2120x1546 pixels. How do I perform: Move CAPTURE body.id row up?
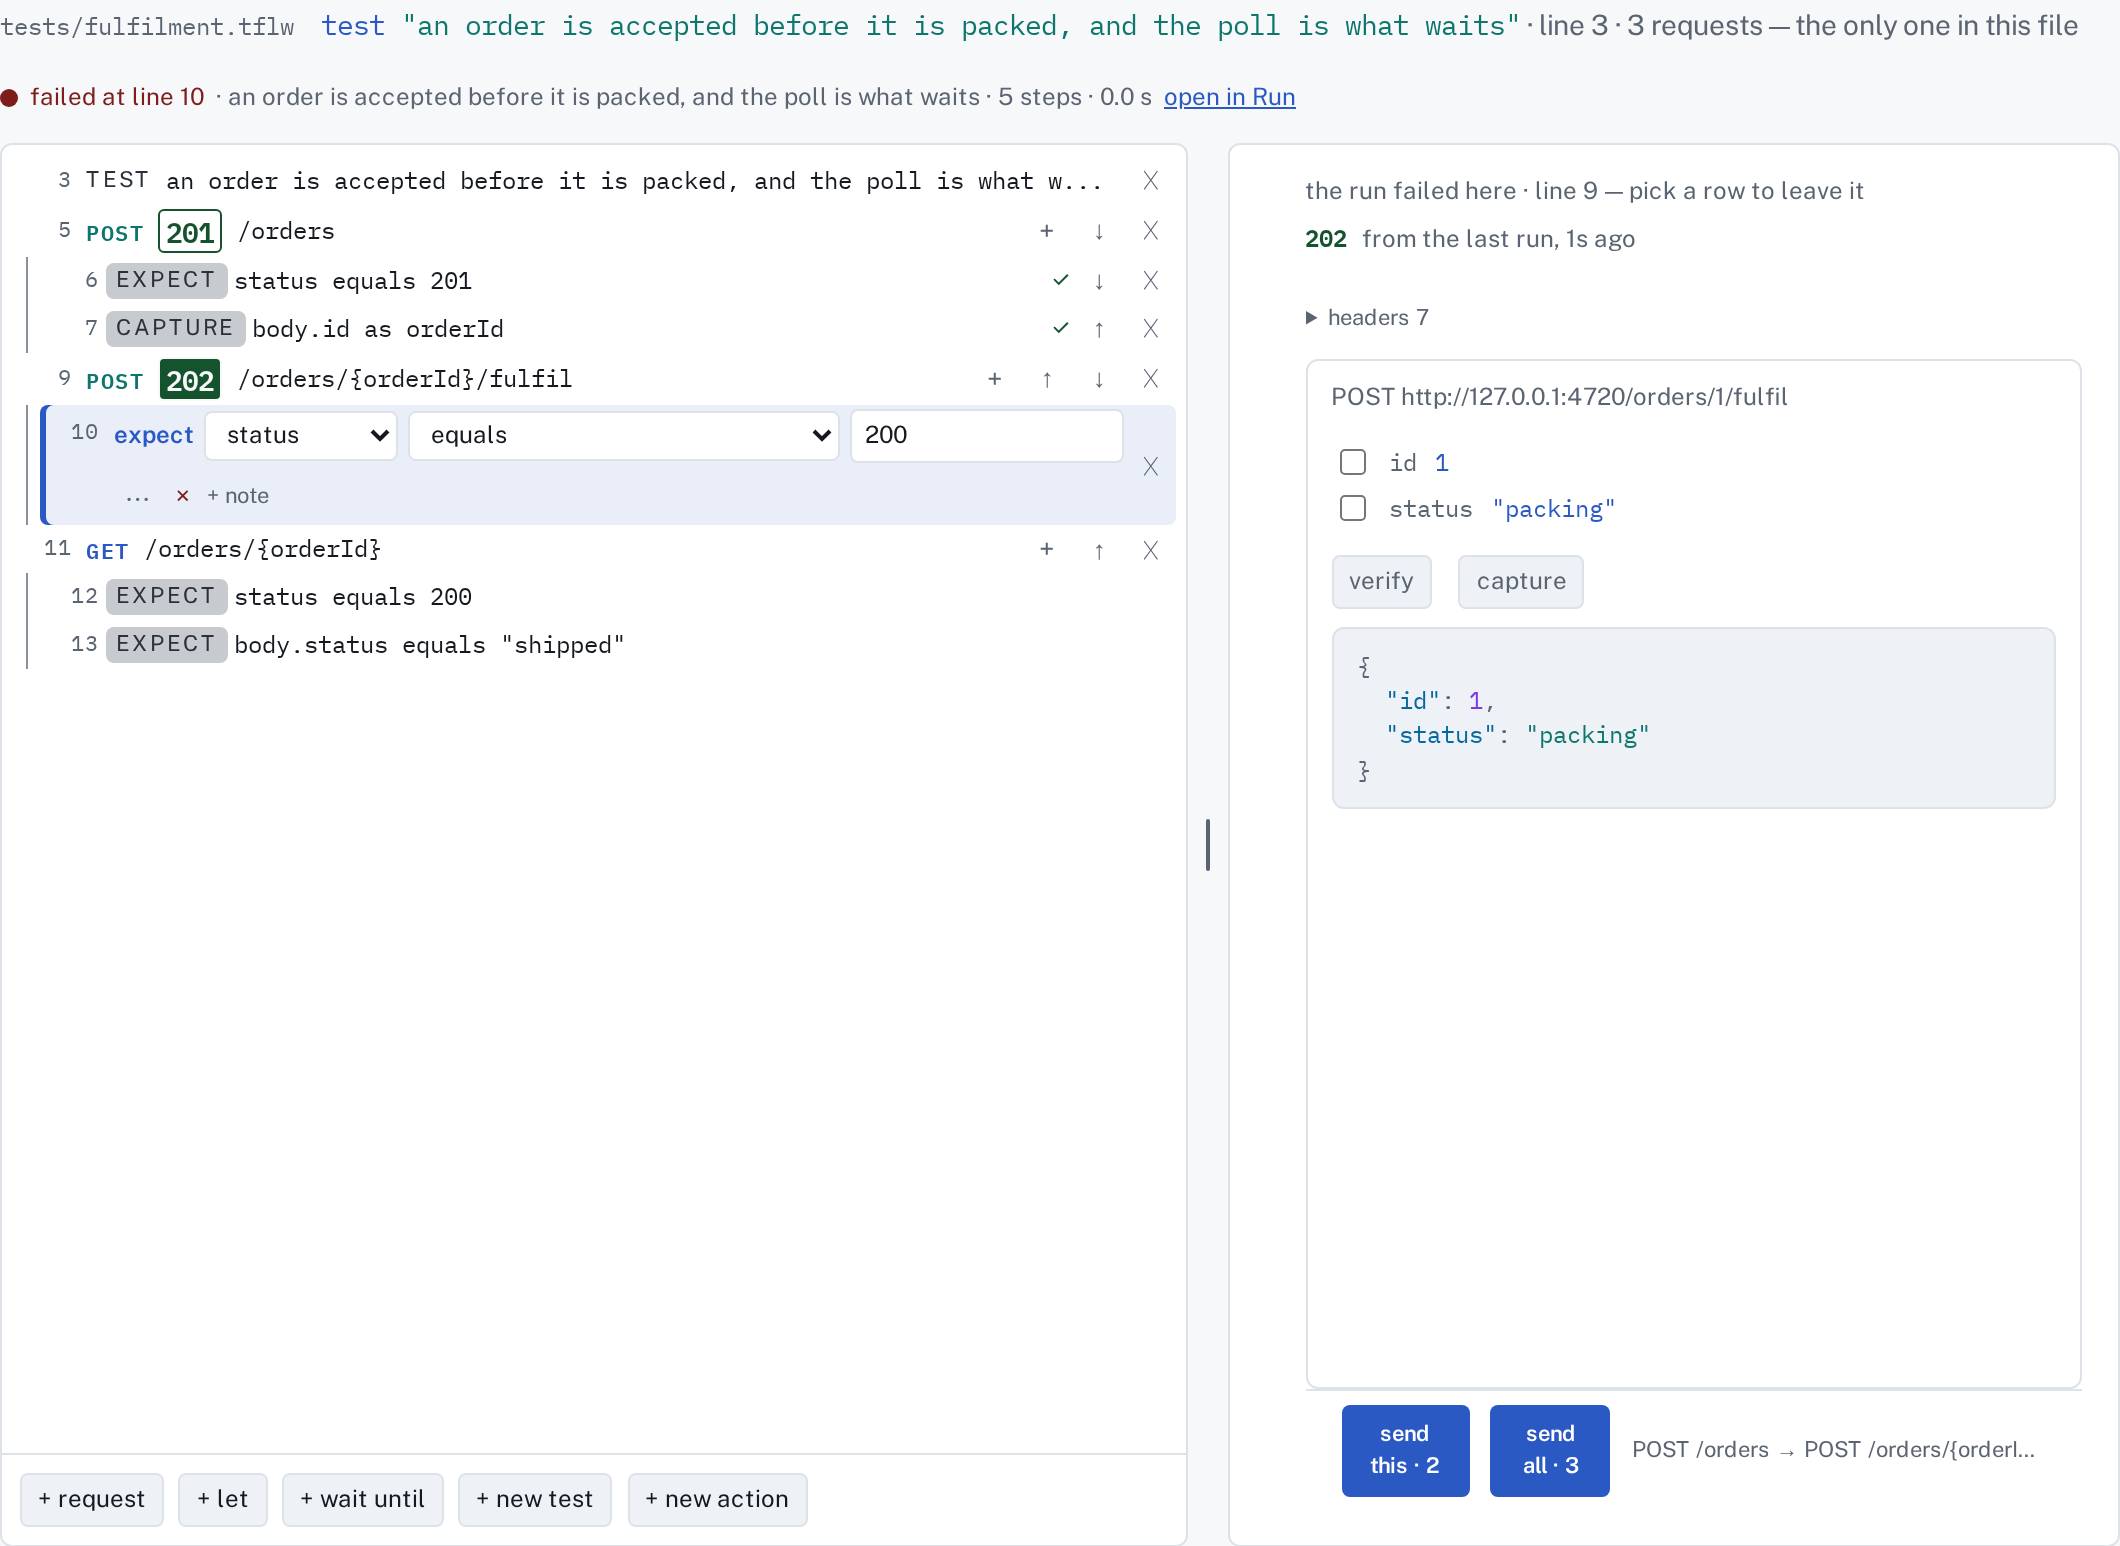click(1098, 329)
